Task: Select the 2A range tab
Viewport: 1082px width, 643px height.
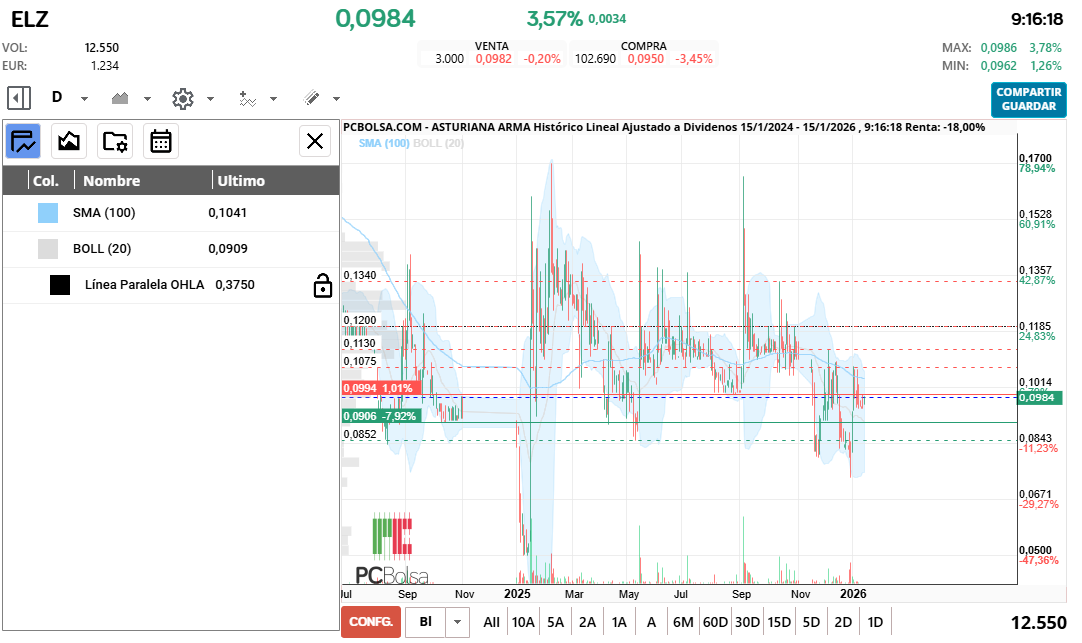Action: (x=587, y=622)
